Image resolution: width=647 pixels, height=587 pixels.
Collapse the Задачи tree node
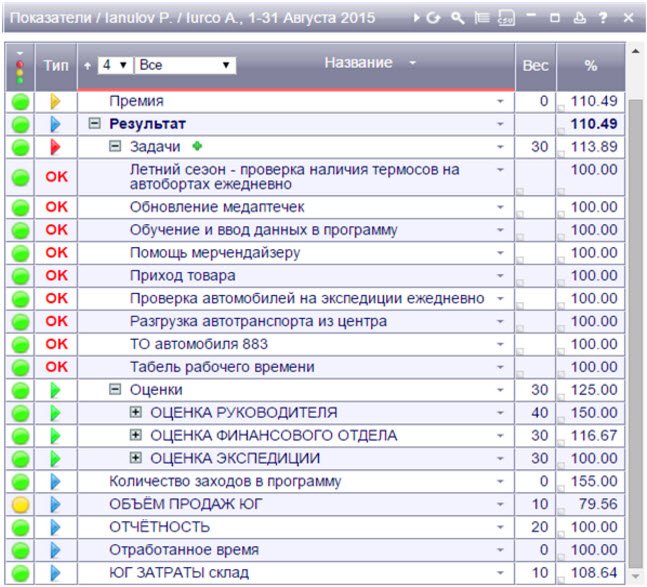click(x=115, y=146)
